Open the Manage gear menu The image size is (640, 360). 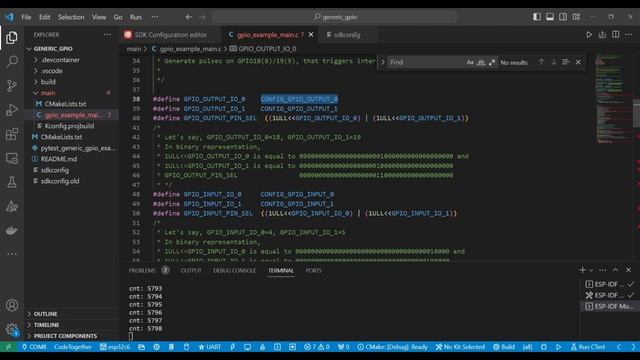tap(12, 329)
